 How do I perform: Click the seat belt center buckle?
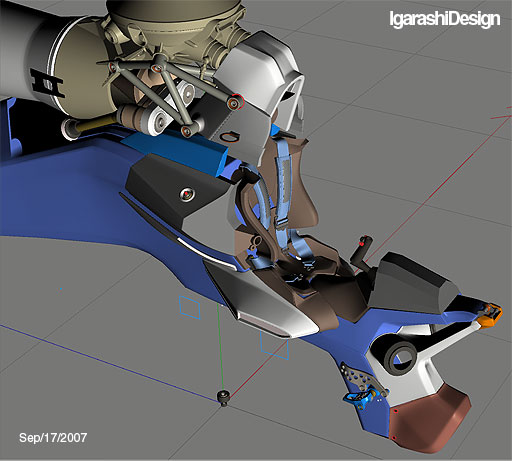pyautogui.click(x=298, y=276)
